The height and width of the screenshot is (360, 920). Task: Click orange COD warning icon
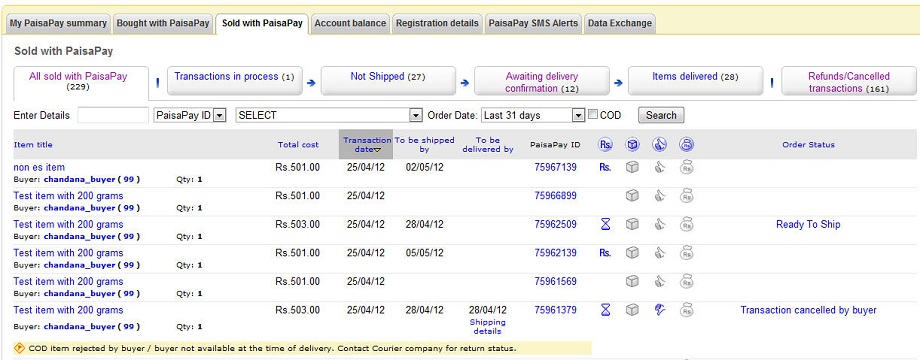pyautogui.click(x=19, y=348)
